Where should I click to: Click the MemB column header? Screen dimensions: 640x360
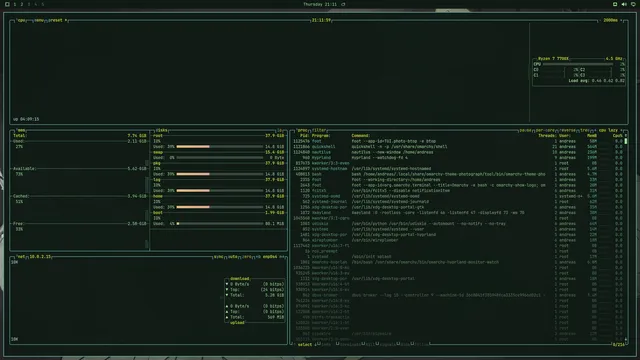tap(592, 136)
